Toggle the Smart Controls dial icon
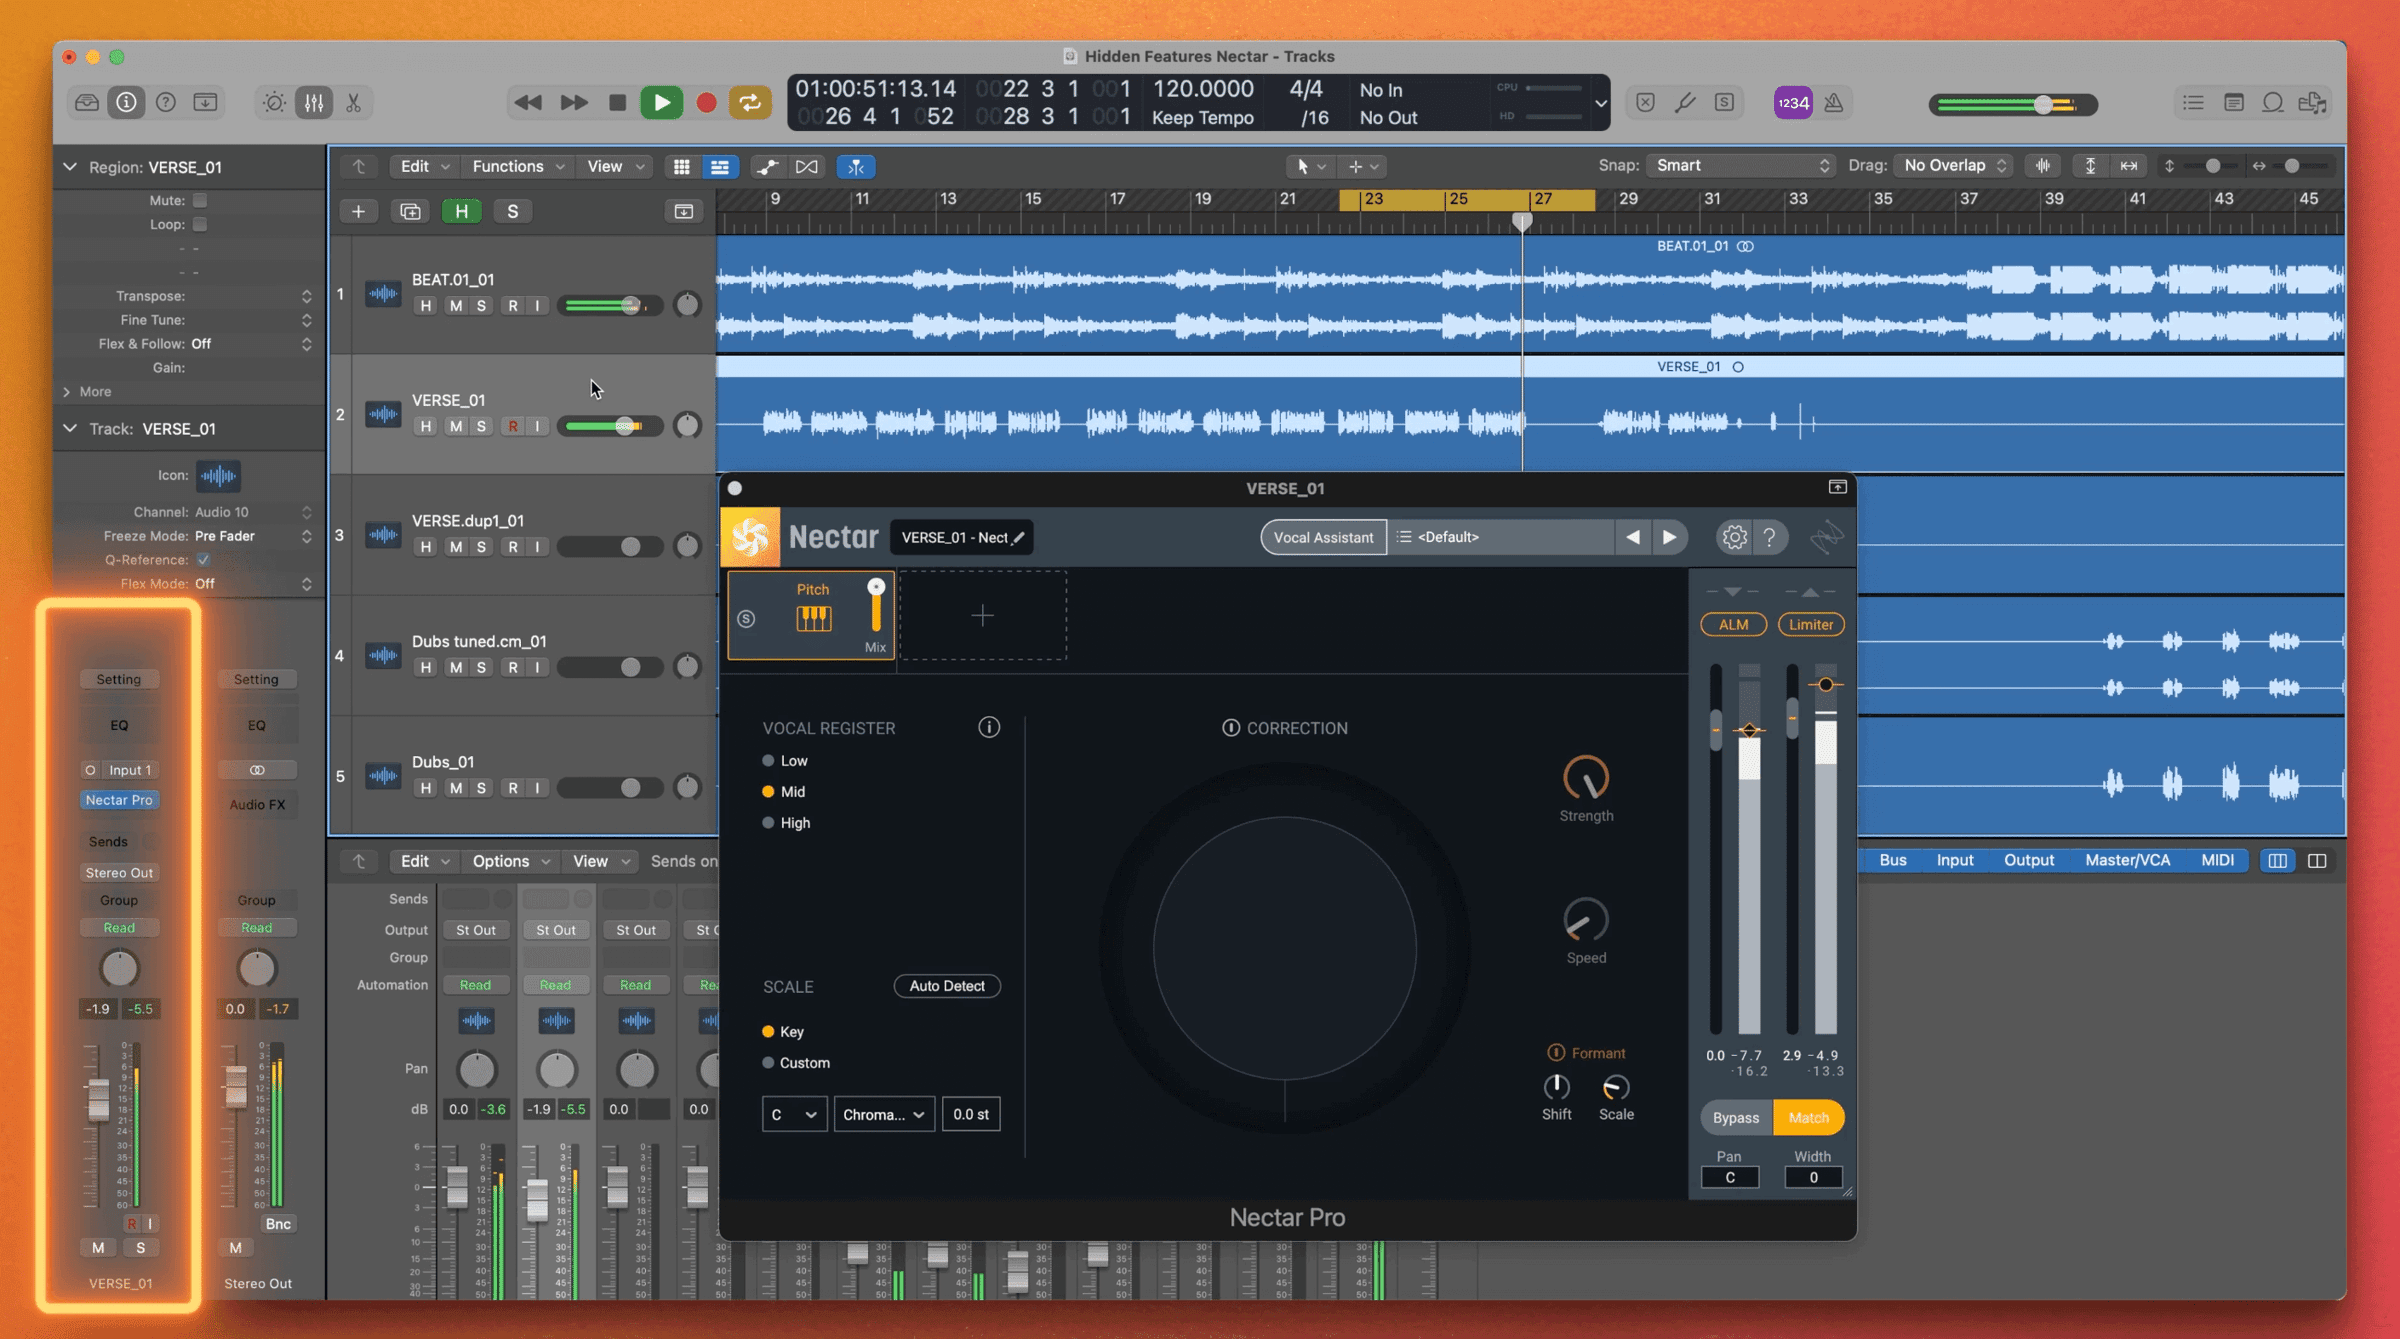 tap(274, 102)
